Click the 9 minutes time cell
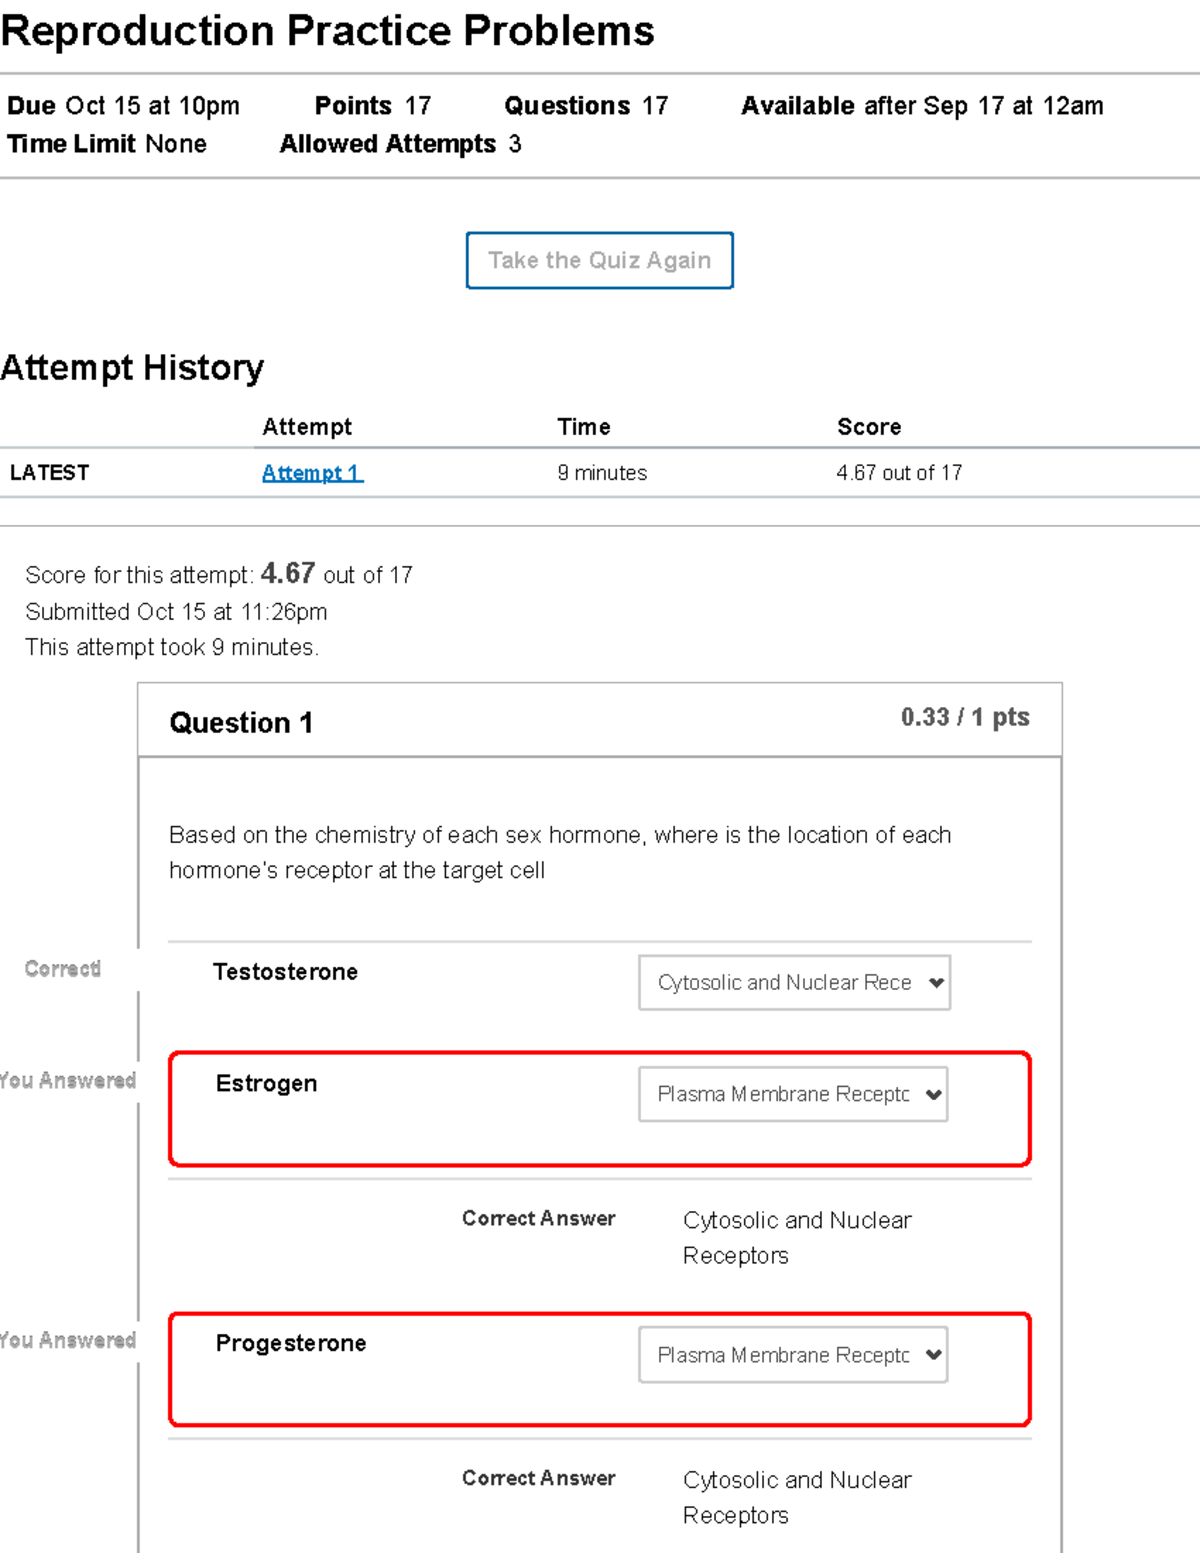 (x=602, y=473)
